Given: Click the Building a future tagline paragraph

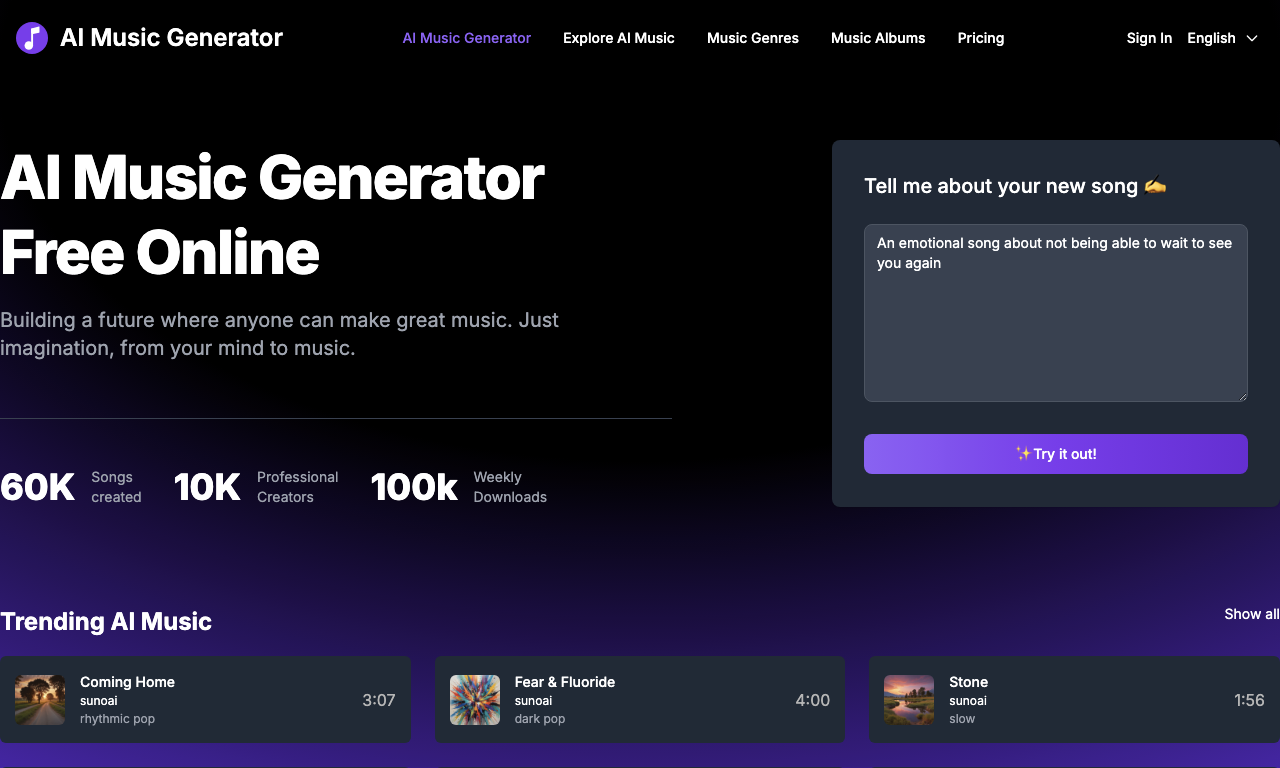Looking at the screenshot, I should [x=280, y=334].
